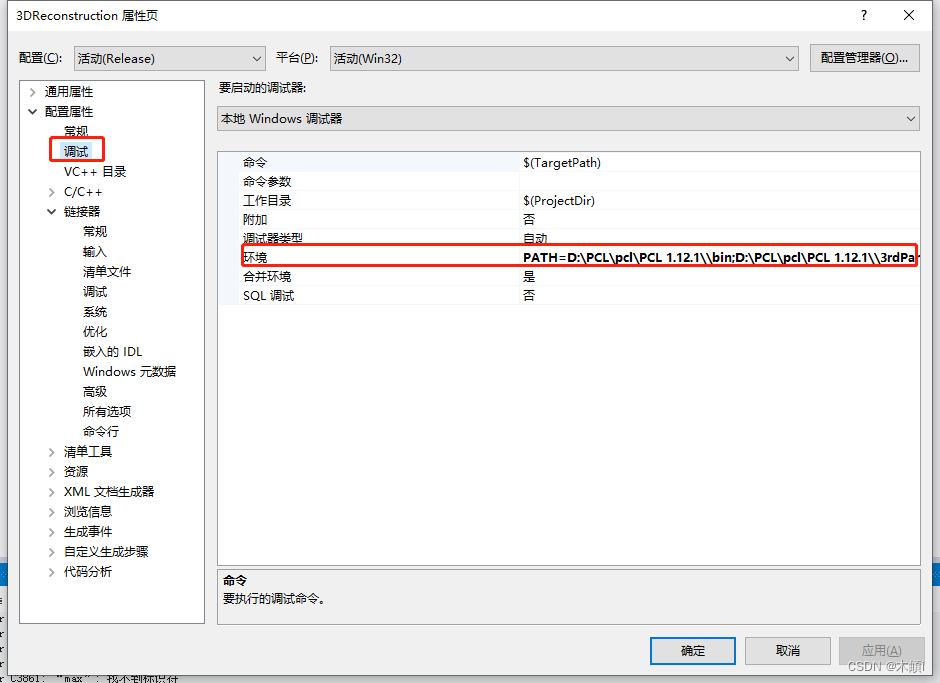This screenshot has width=940, height=683.
Task: Click the empty 命令参数 value field
Action: (719, 182)
